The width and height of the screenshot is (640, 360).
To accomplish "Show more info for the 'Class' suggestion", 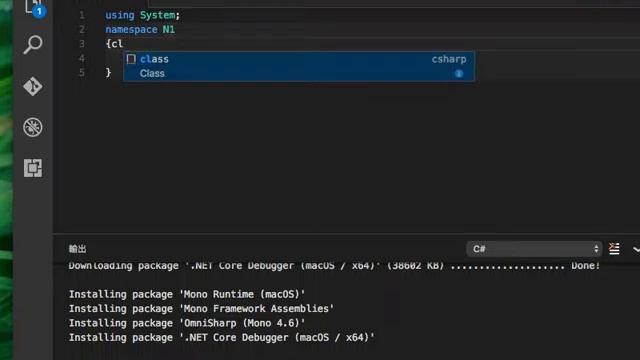I will pos(459,73).
